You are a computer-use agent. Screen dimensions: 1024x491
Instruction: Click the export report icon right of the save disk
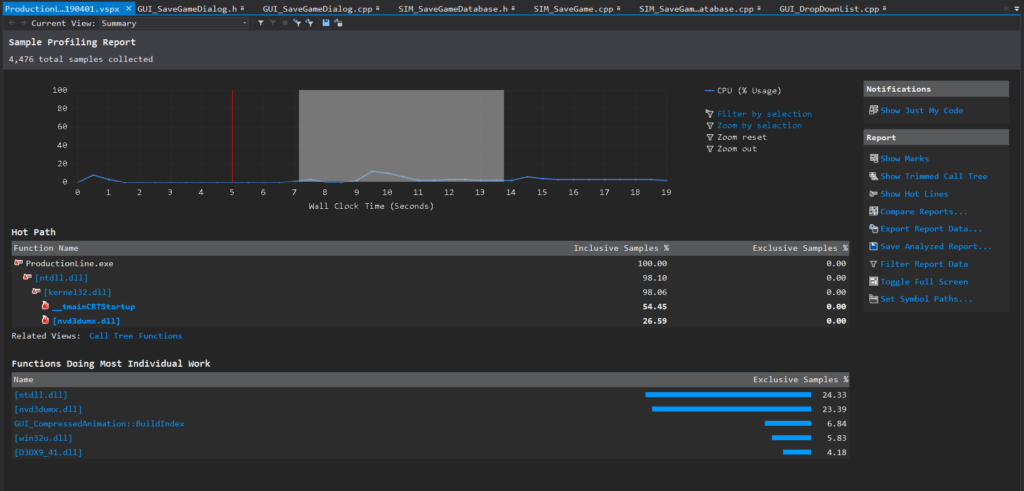(338, 23)
